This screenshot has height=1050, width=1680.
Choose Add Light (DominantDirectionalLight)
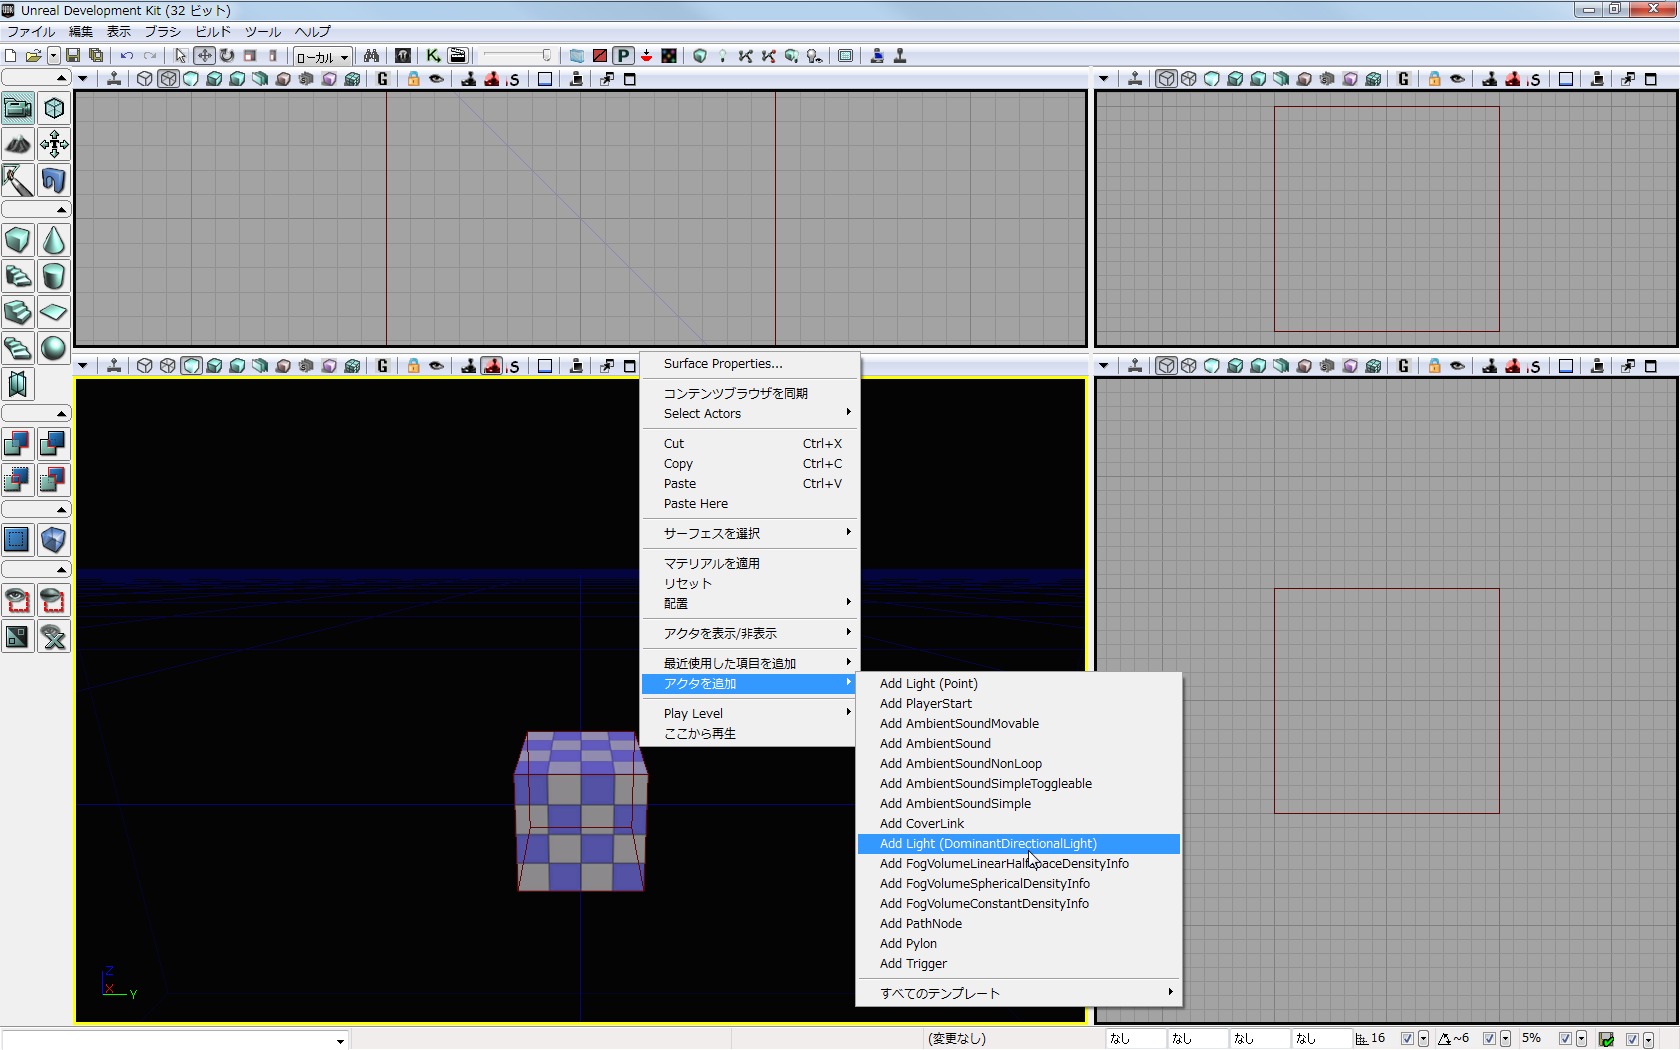click(988, 844)
